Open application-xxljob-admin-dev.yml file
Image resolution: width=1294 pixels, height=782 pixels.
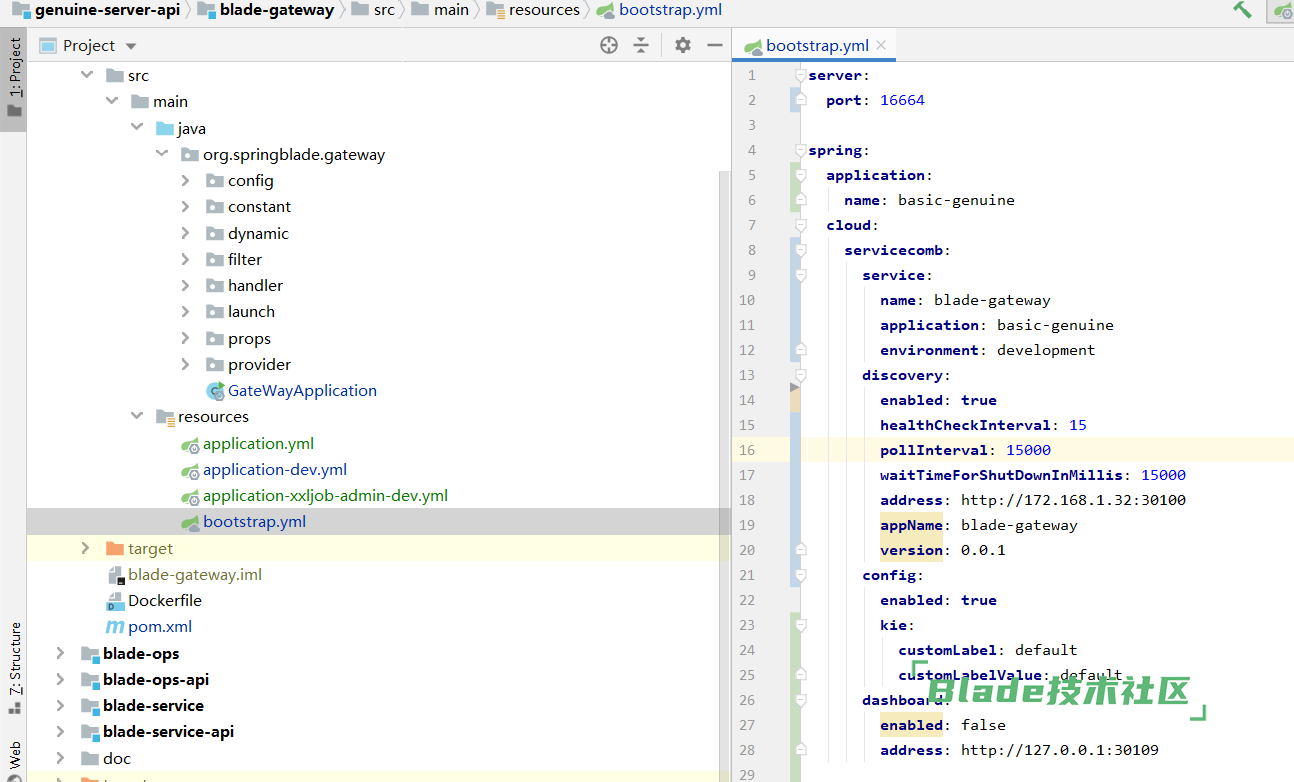pyautogui.click(x=325, y=495)
